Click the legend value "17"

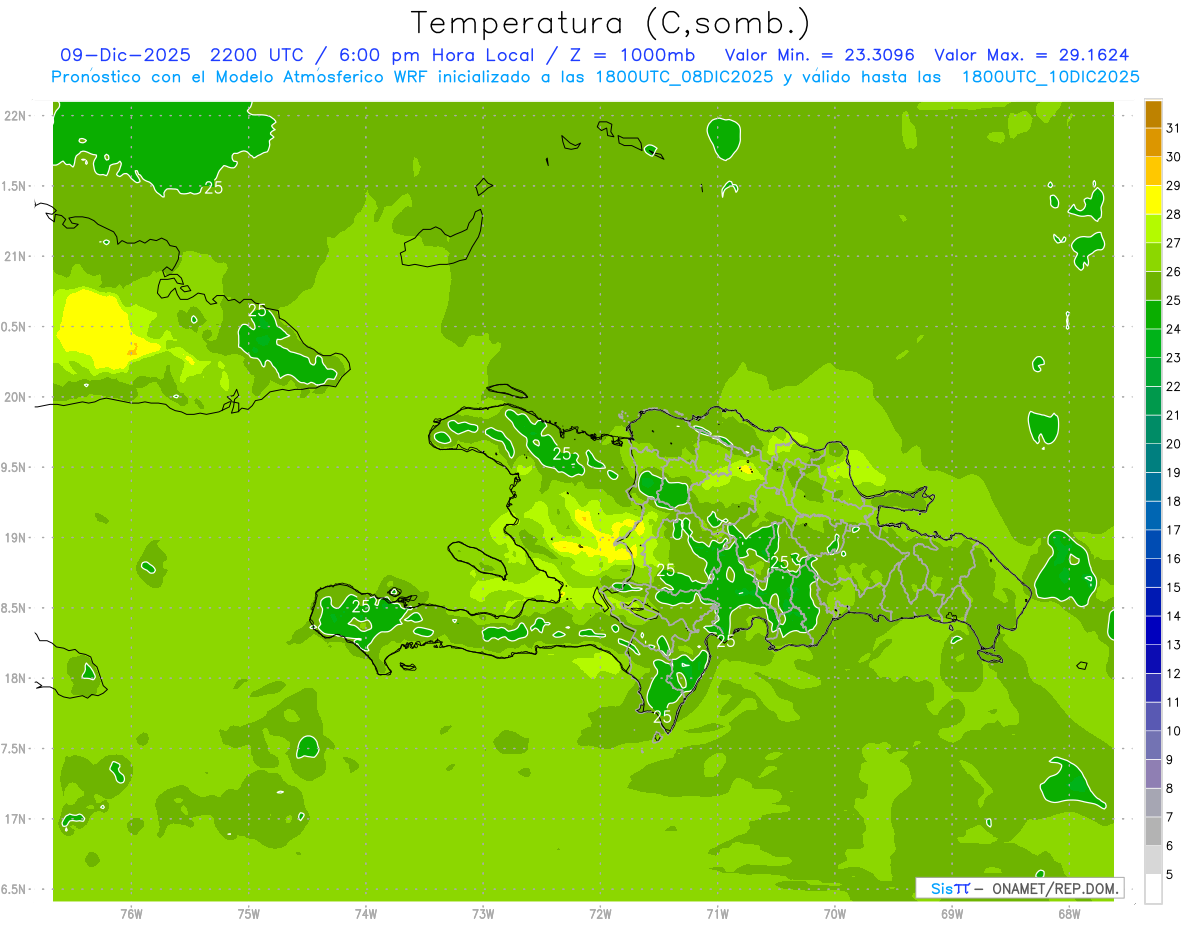point(1174,530)
